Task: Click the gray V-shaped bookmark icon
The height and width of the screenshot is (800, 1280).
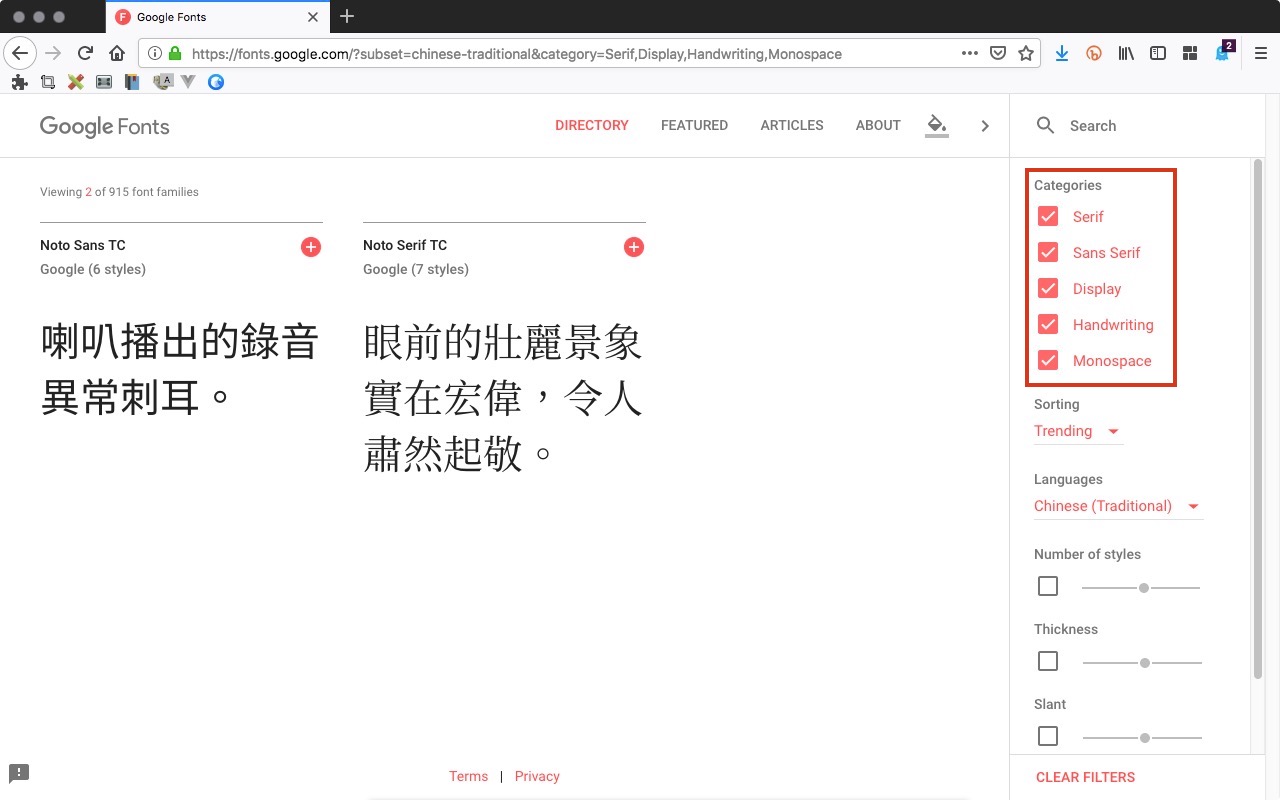Action: tap(187, 82)
